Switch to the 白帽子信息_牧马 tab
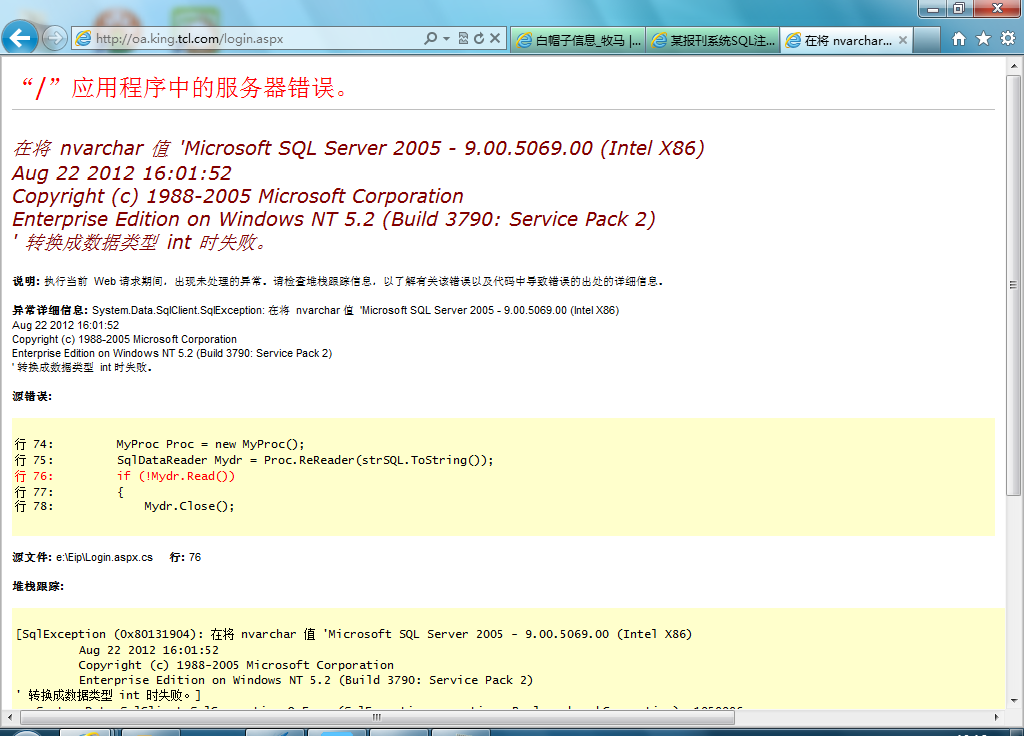 pyautogui.click(x=577, y=40)
